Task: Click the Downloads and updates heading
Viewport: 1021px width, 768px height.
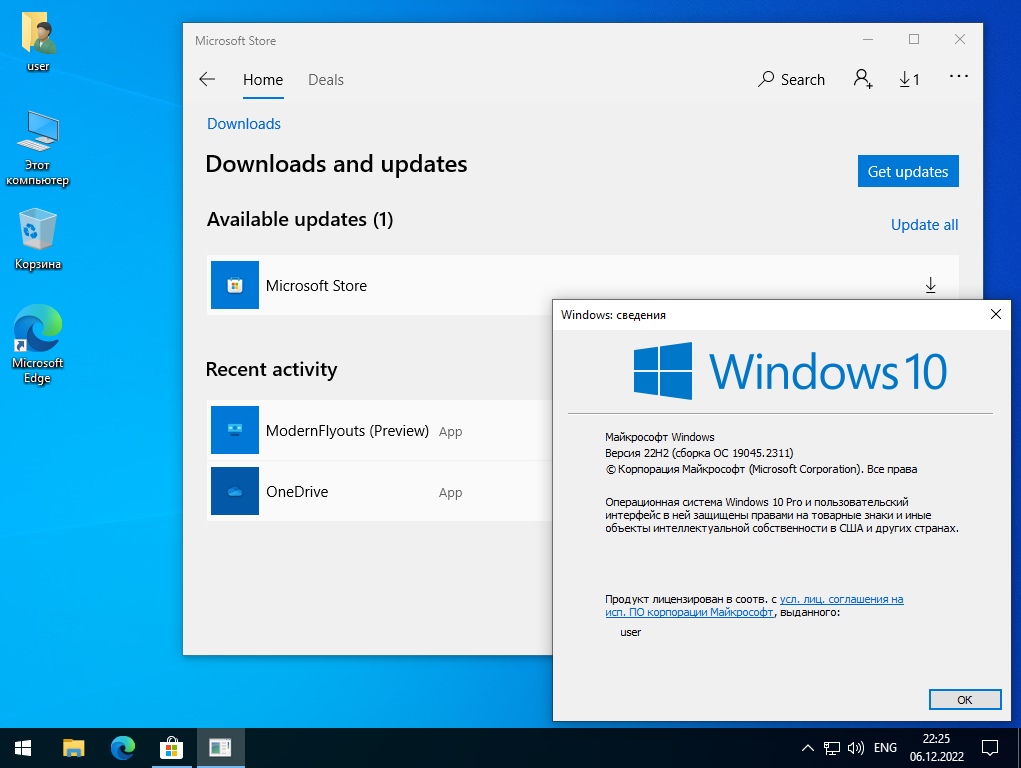Action: point(336,164)
